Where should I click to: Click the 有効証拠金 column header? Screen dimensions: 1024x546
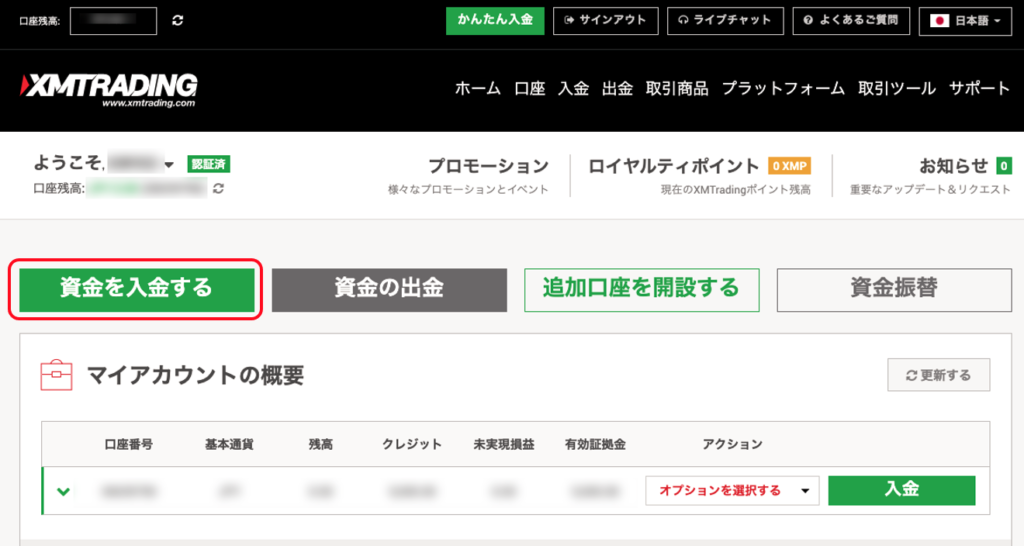coord(595,445)
